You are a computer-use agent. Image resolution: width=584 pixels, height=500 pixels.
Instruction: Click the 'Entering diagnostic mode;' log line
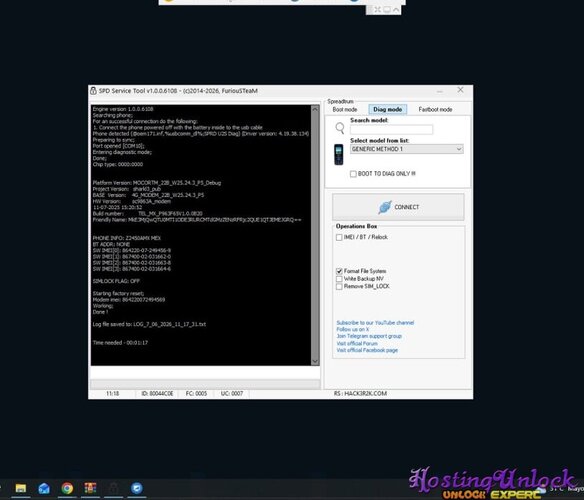click(x=122, y=152)
